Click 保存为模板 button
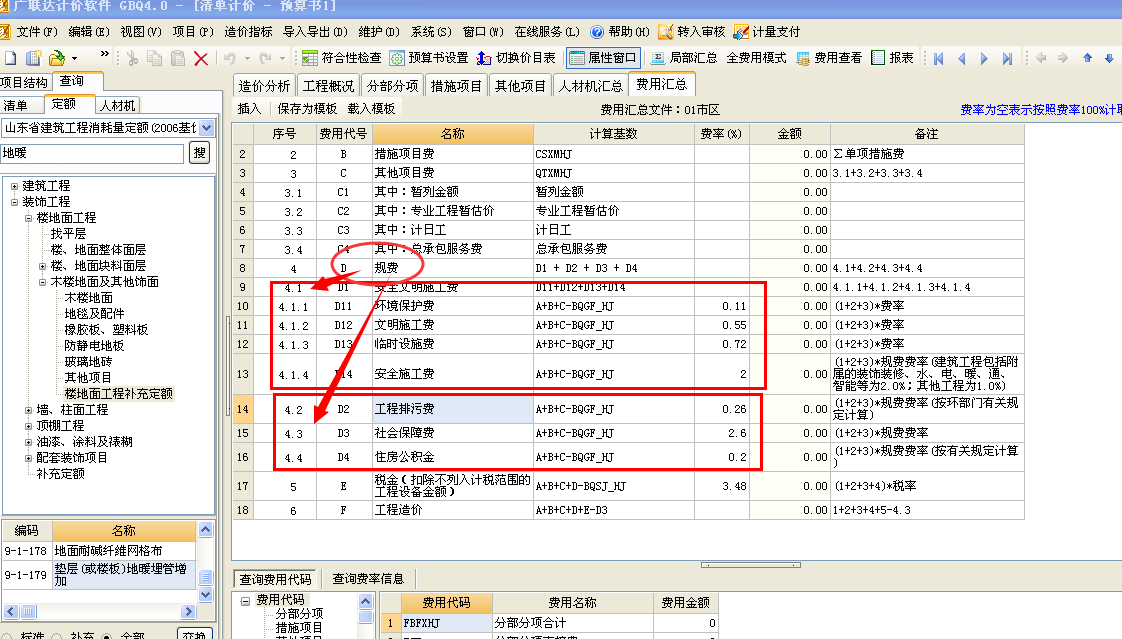1122x639 pixels. coord(307,108)
